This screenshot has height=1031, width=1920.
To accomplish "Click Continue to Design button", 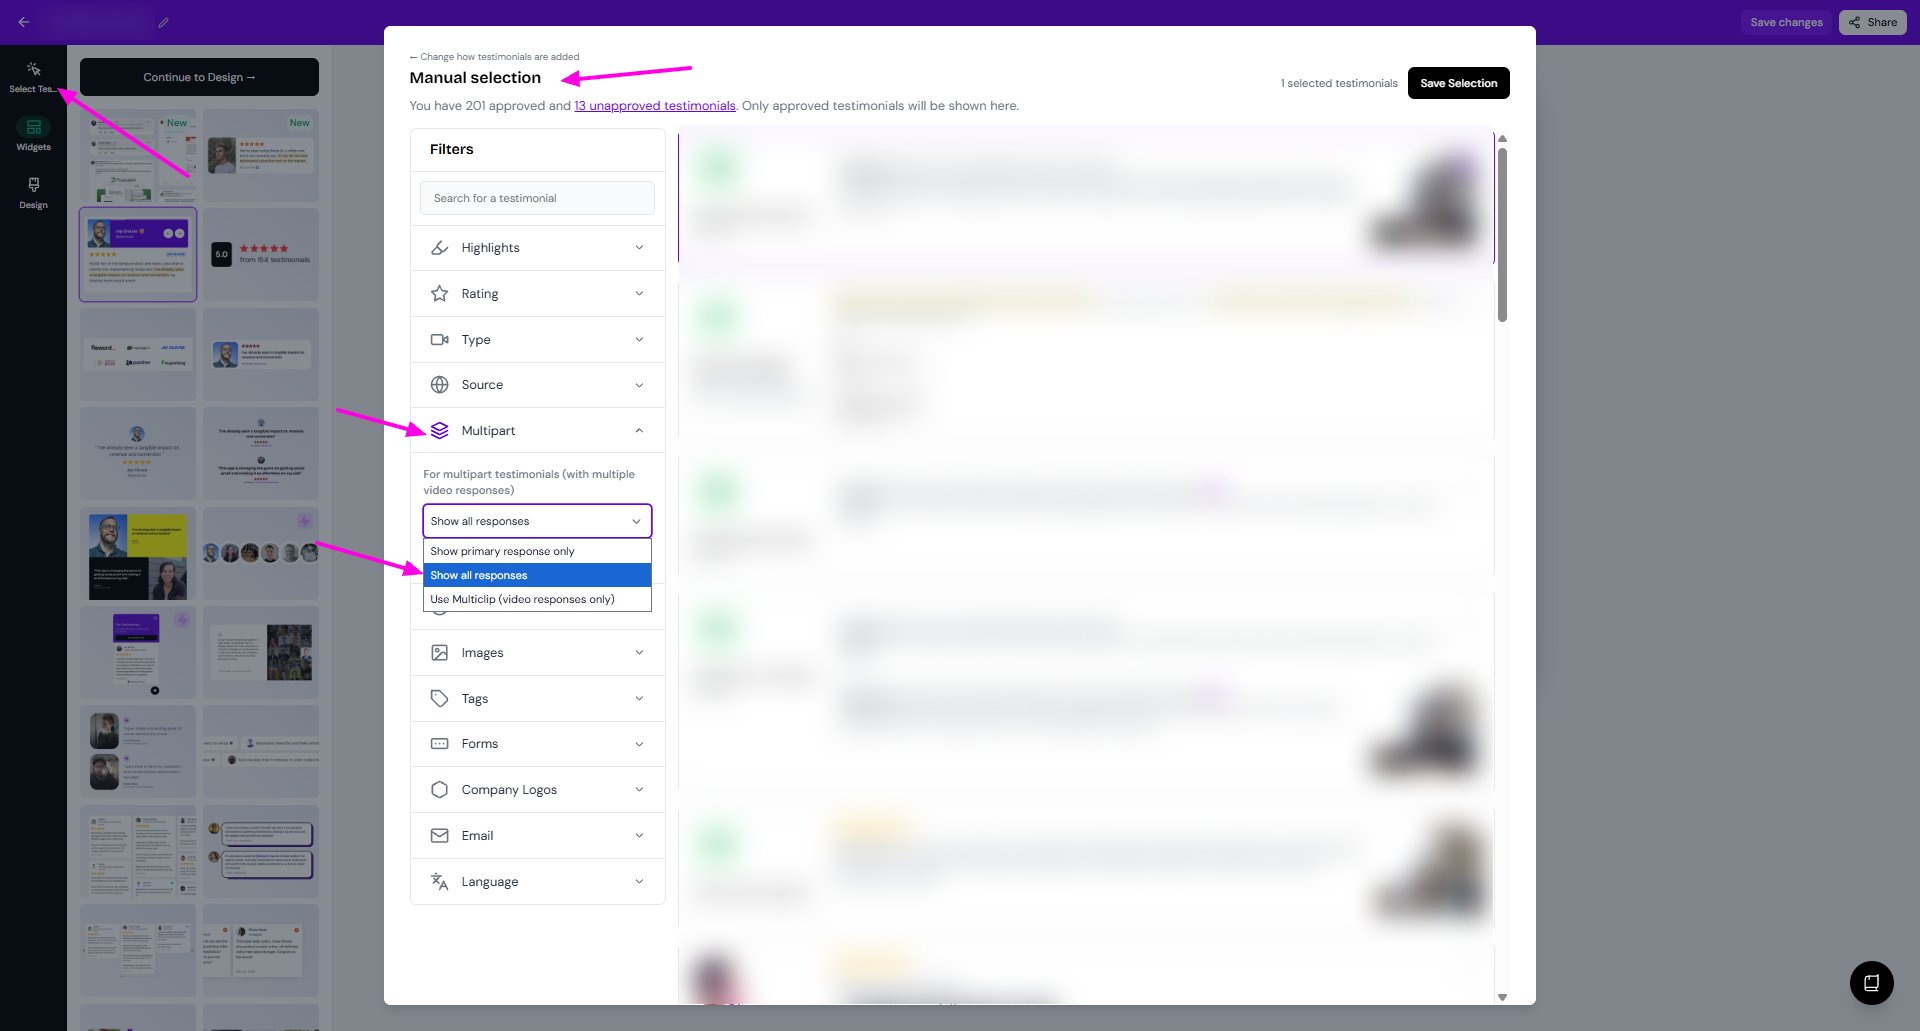I will pyautogui.click(x=199, y=77).
